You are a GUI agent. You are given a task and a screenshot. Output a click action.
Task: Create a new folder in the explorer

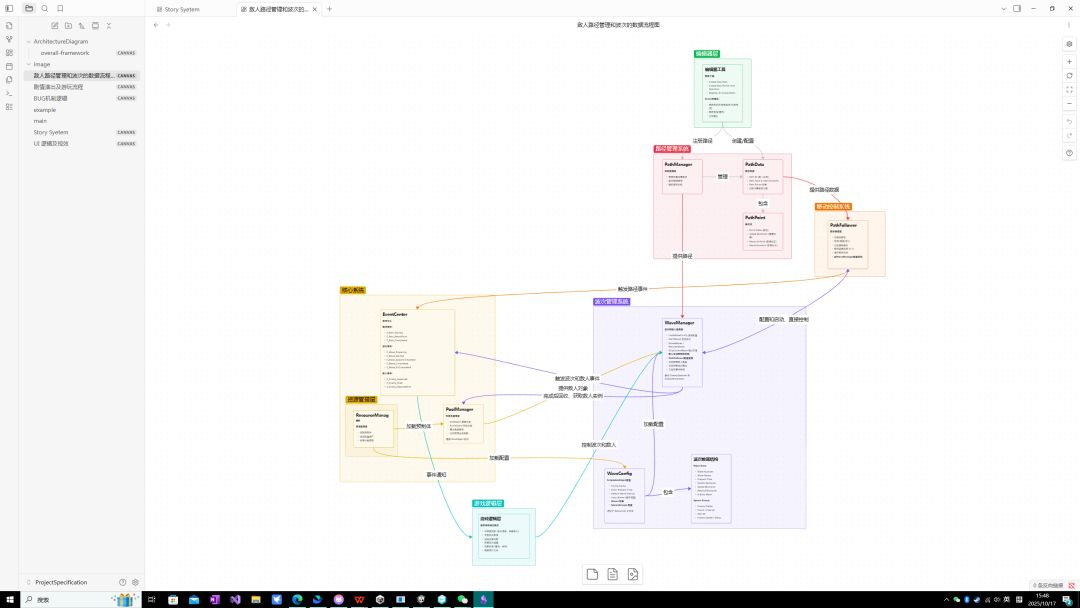68,25
